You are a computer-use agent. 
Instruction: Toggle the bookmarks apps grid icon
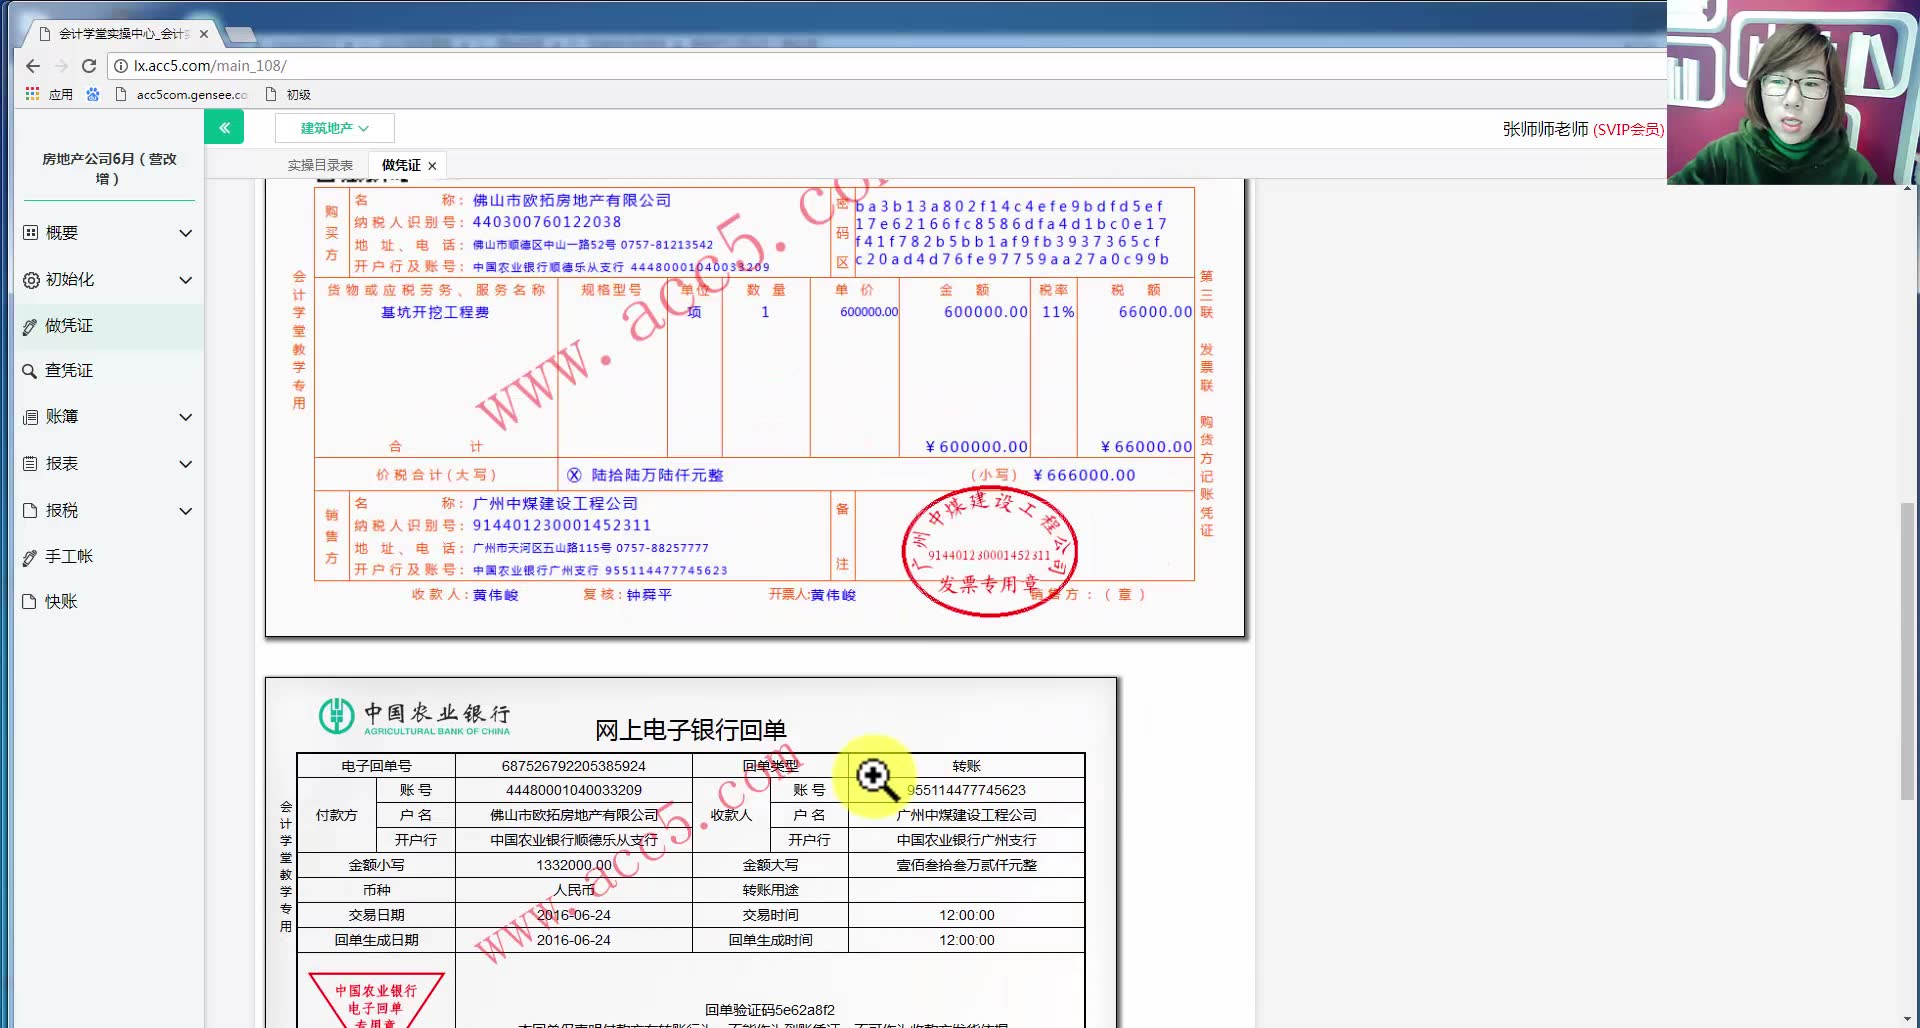(x=31, y=93)
